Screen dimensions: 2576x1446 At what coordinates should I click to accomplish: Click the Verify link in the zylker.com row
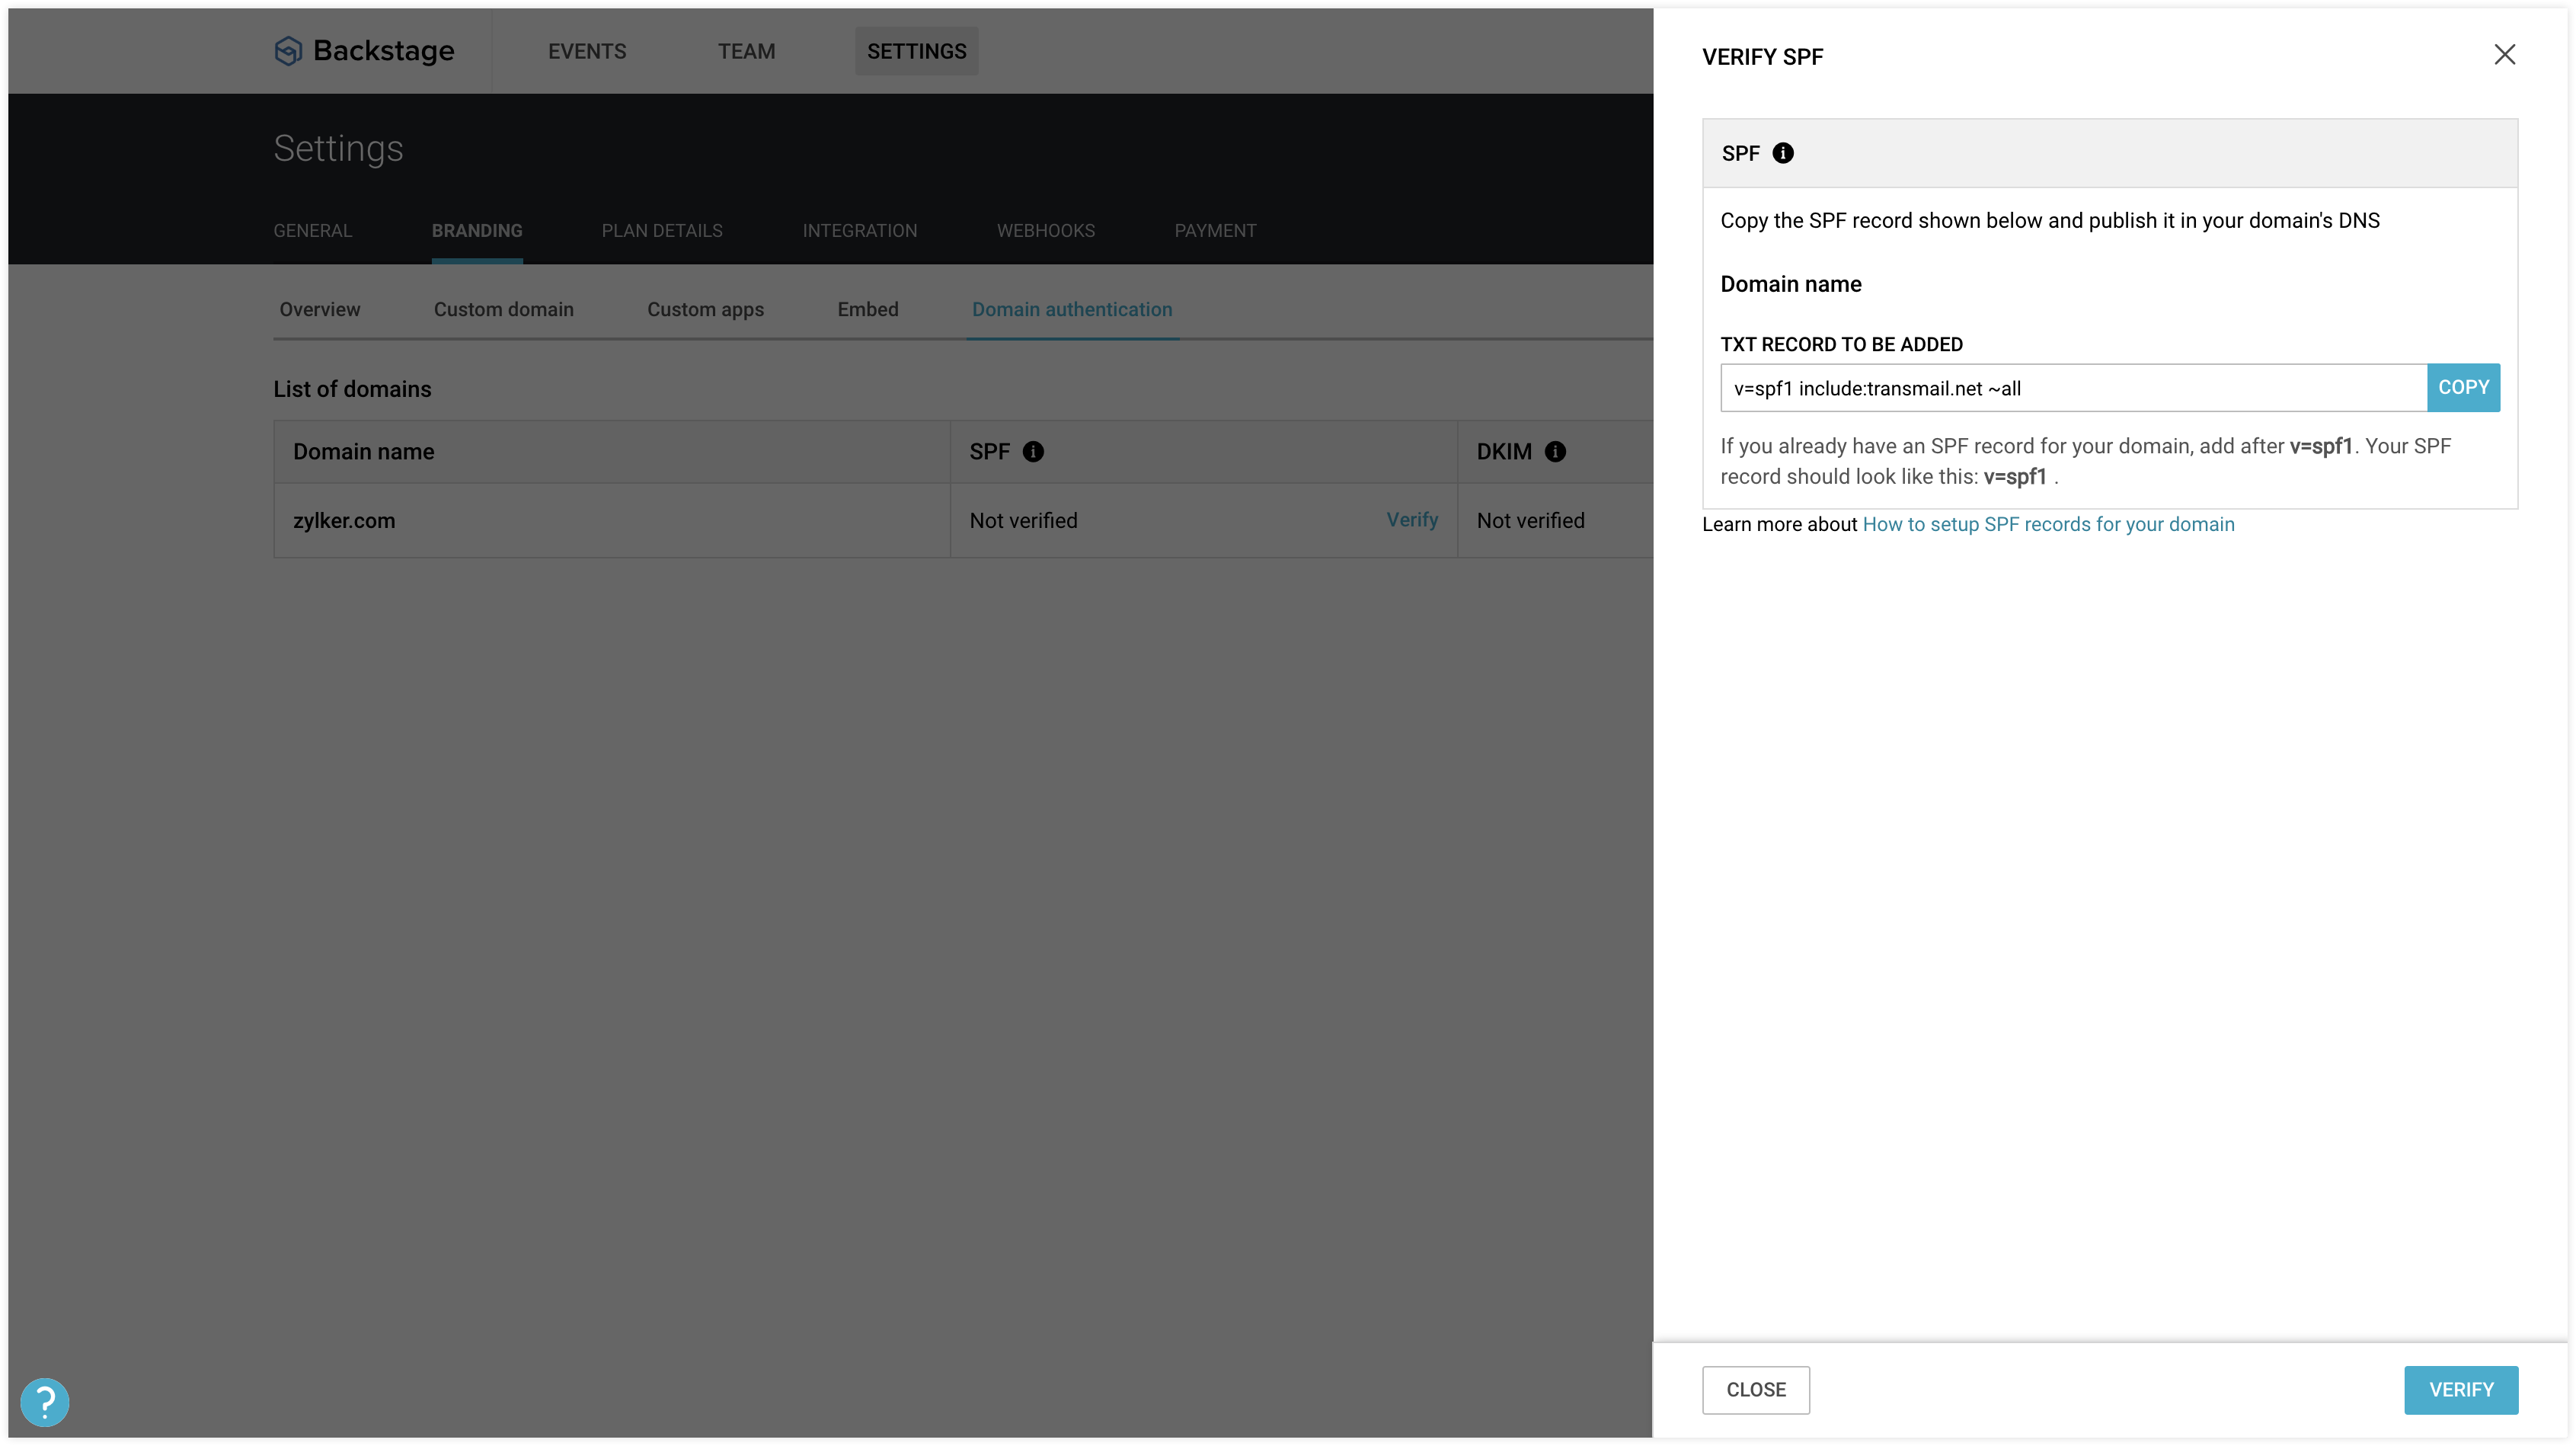1411,520
